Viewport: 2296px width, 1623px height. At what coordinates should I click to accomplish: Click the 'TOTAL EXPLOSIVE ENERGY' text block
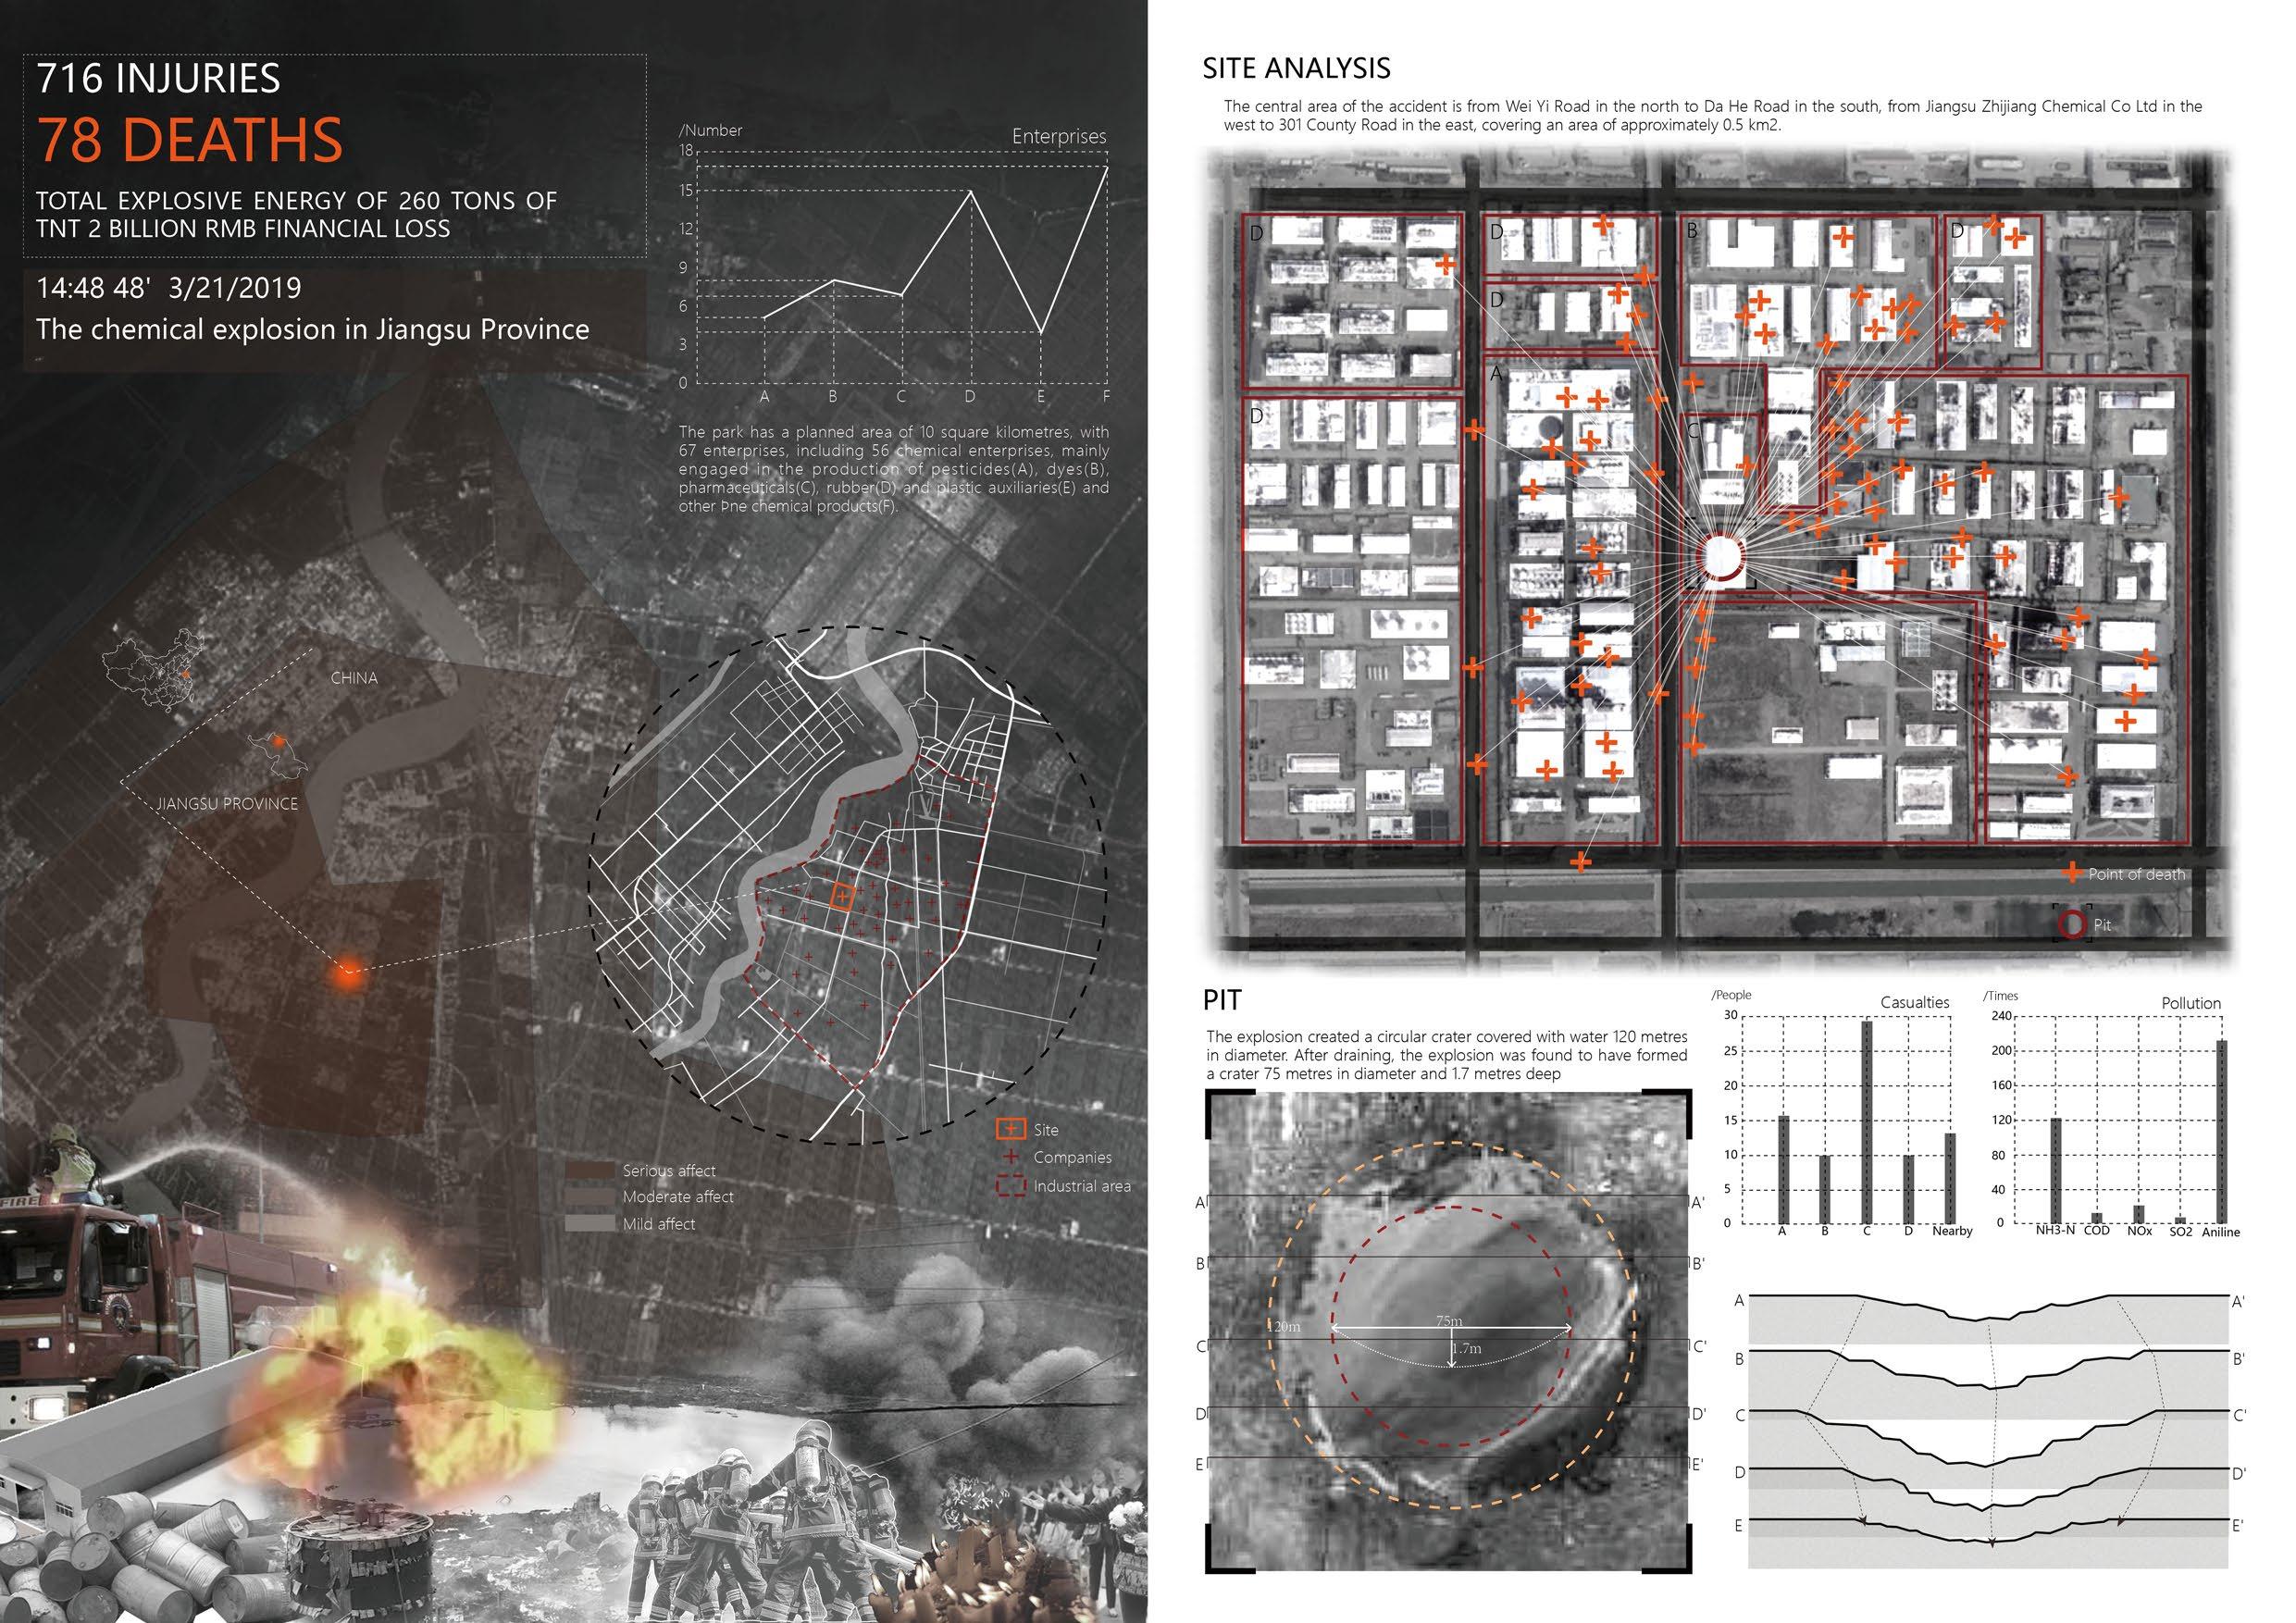(x=297, y=214)
